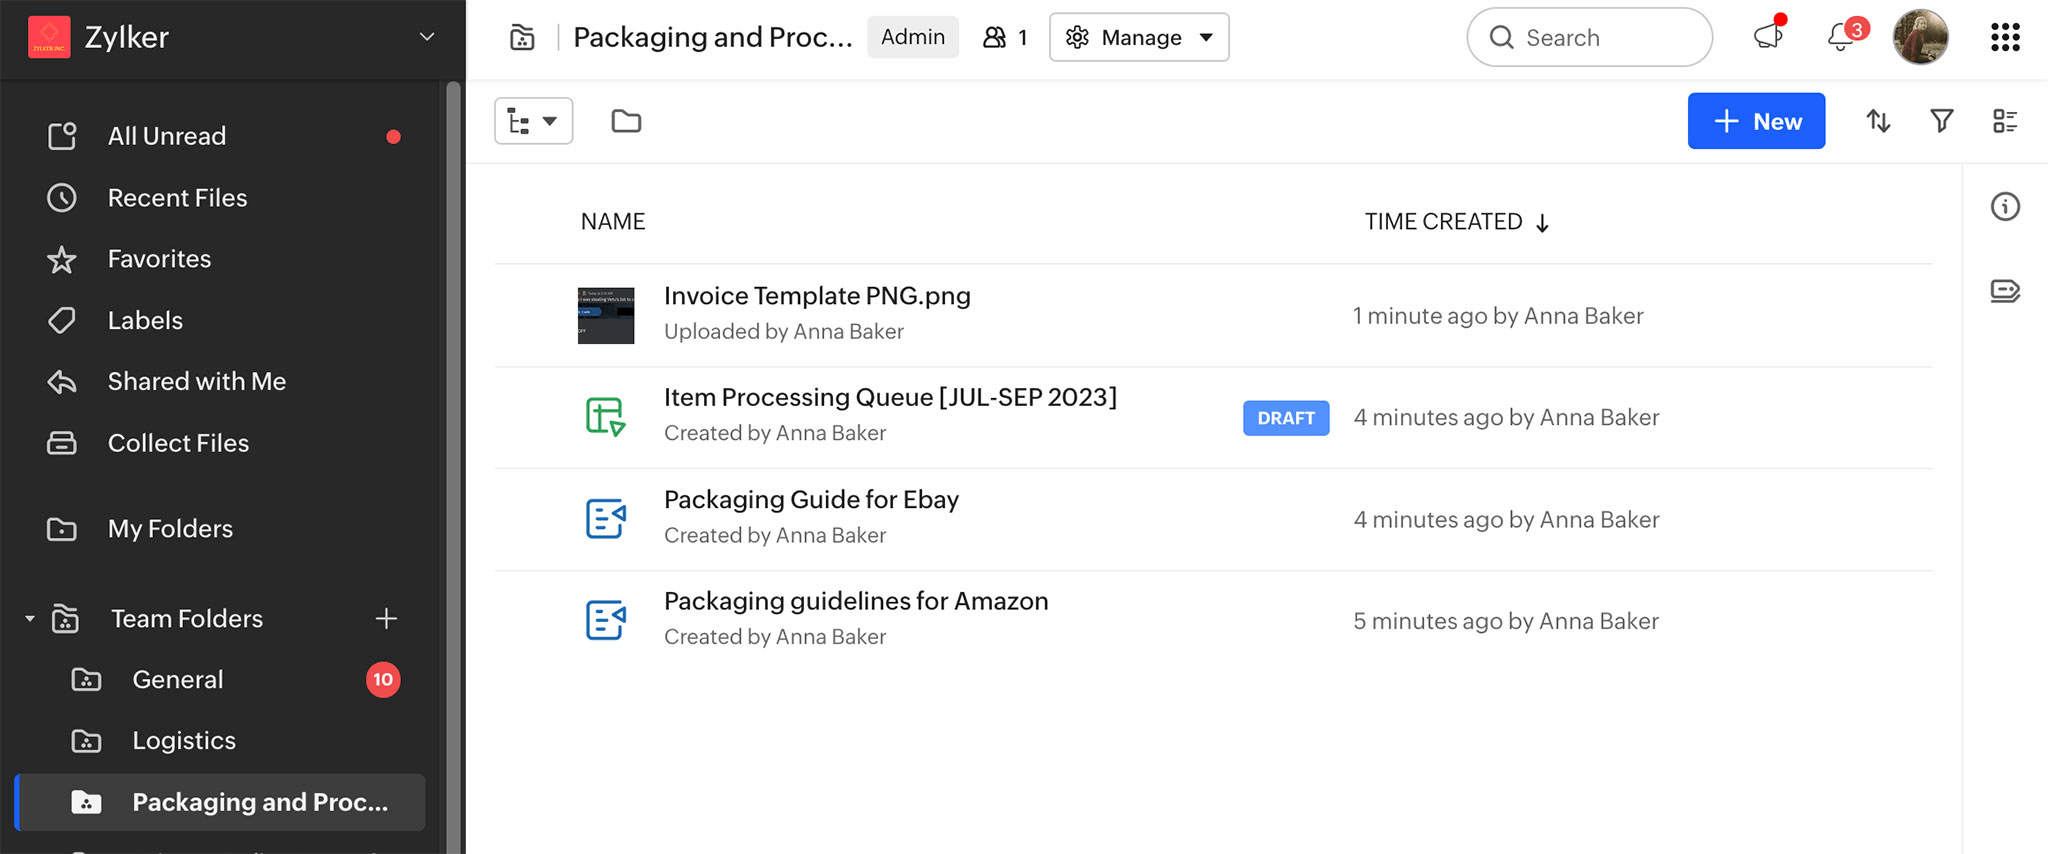Open the notifications bell
The width and height of the screenshot is (2048, 854).
point(1840,37)
